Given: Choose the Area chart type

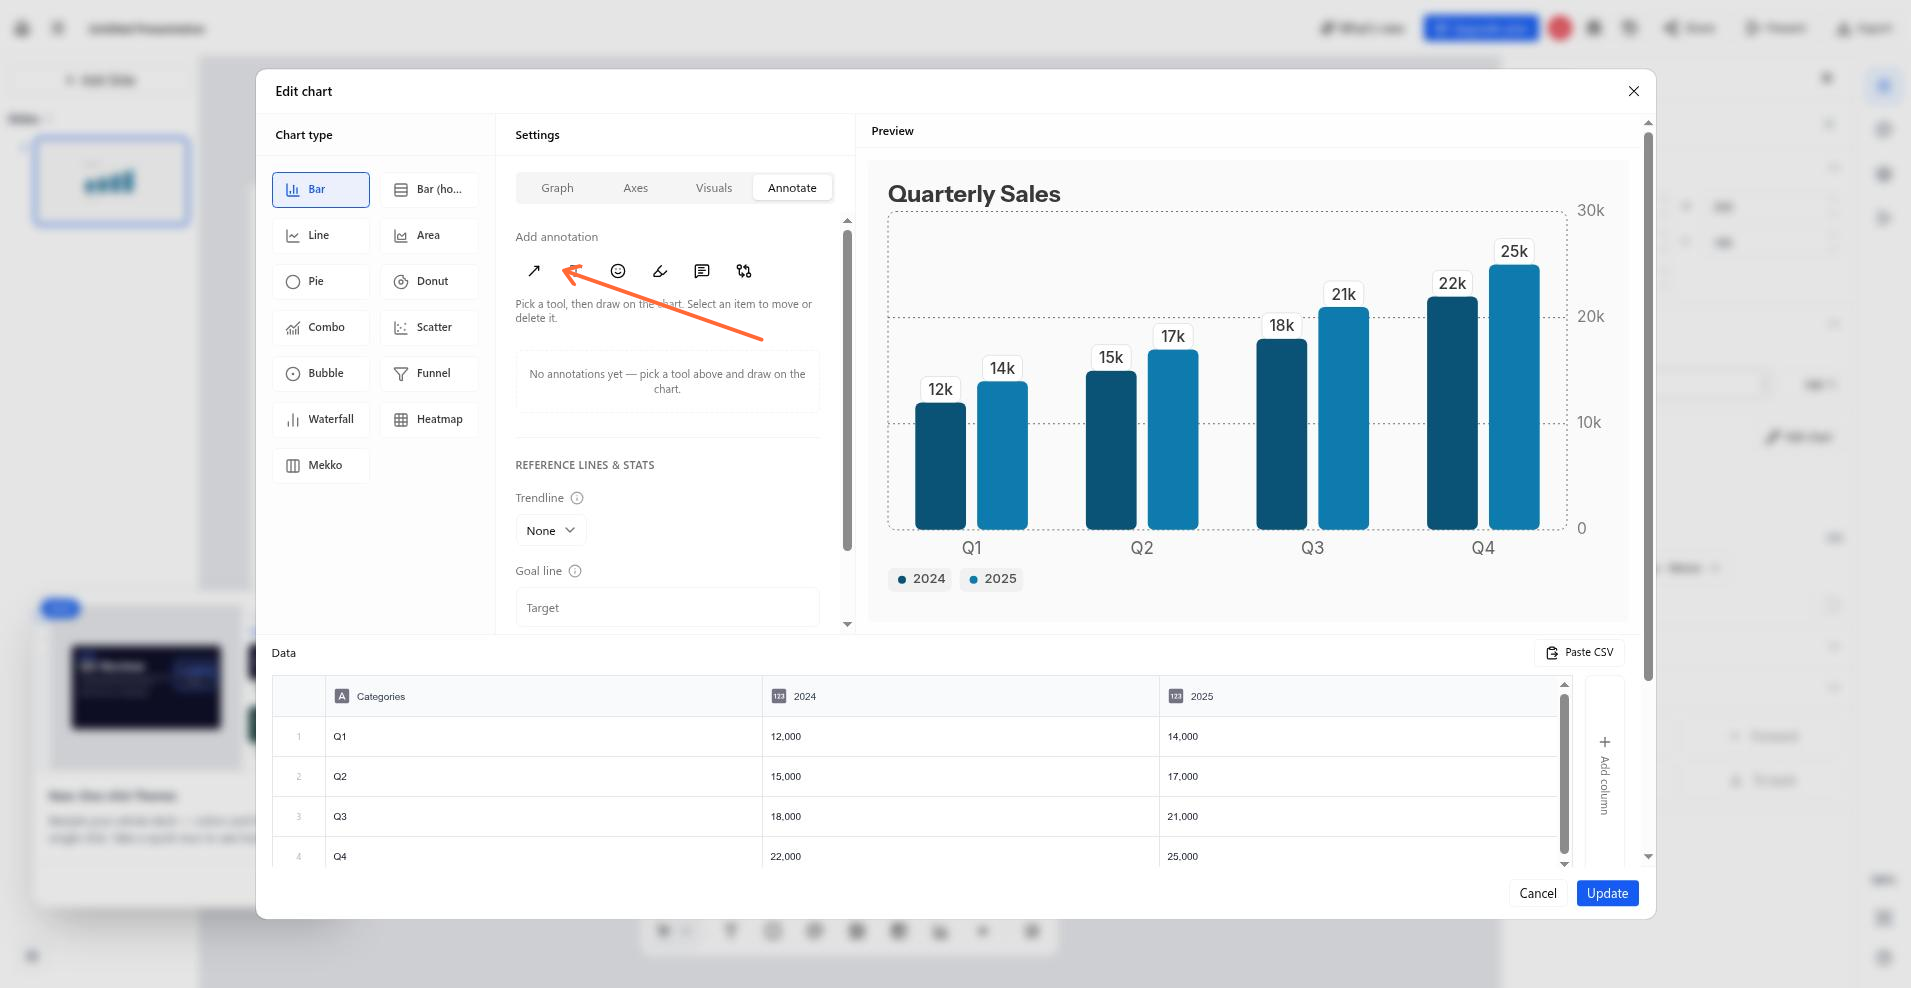Looking at the screenshot, I should (429, 236).
